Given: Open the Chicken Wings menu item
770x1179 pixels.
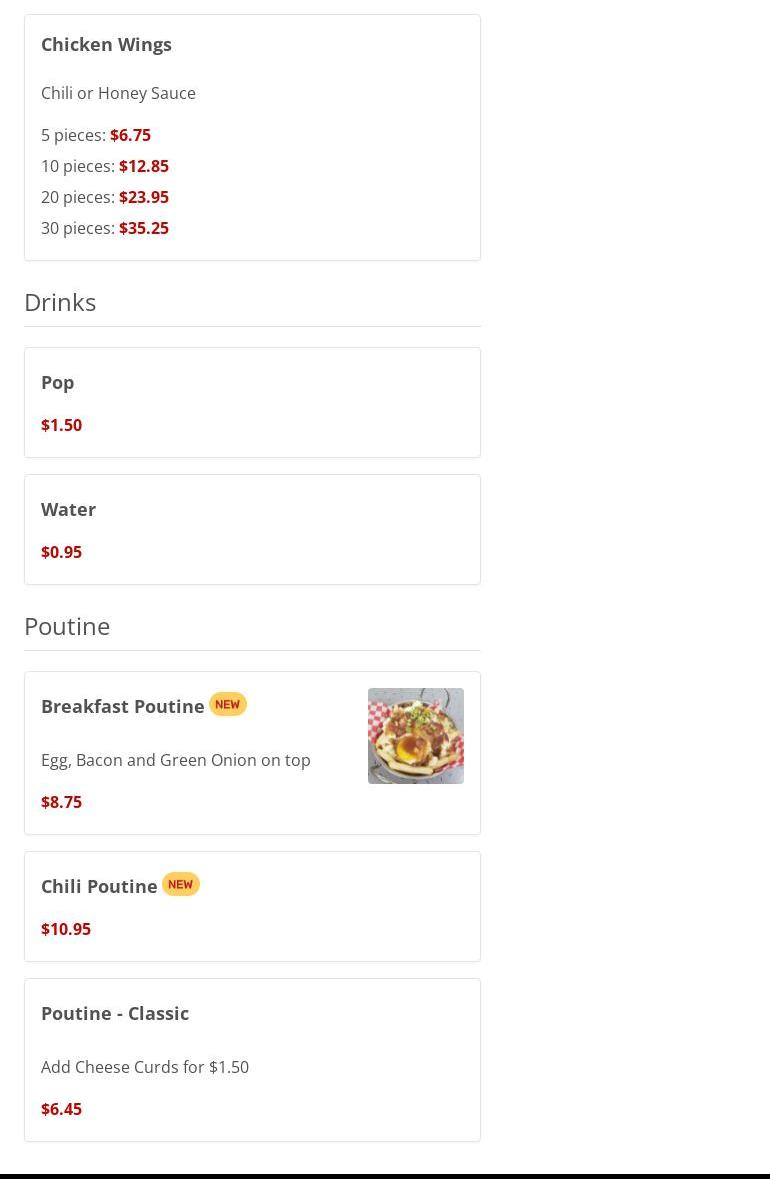Looking at the screenshot, I should [106, 44].
